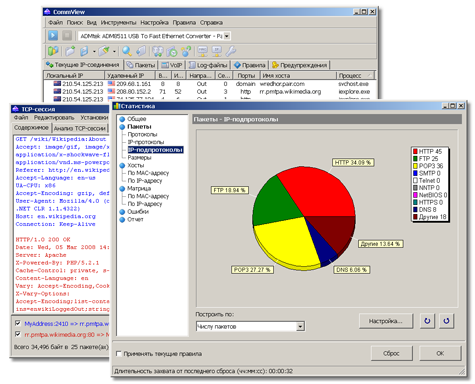Click the DNS 6.06 % chart label

coord(352,270)
